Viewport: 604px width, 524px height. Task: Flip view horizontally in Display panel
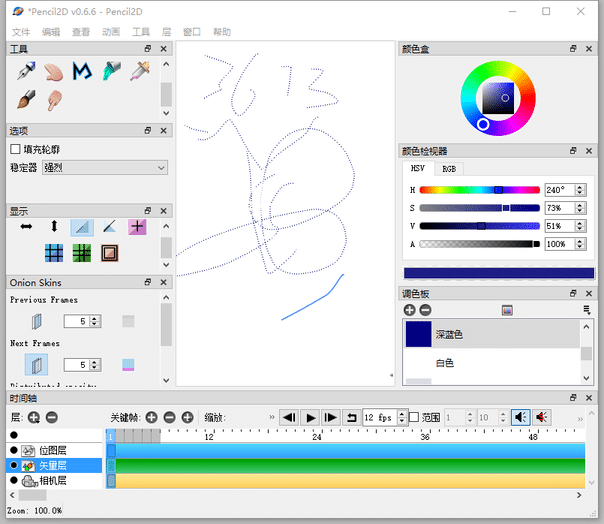coord(26,227)
